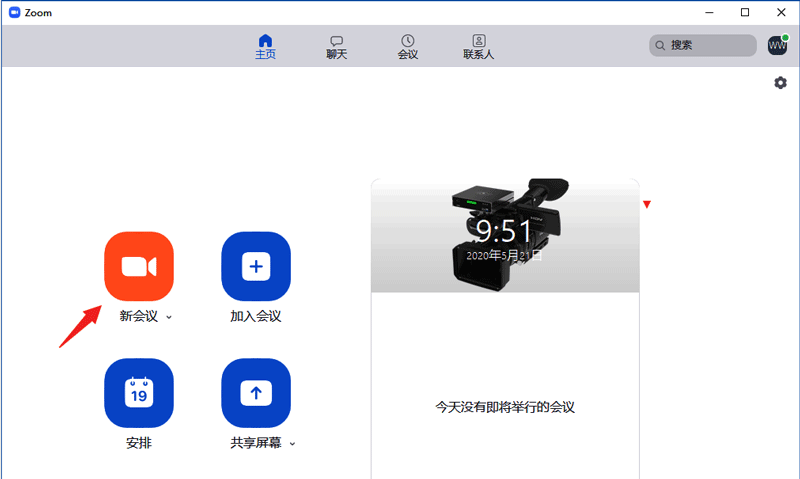Maximize the Zoom window
Image resolution: width=800 pixels, height=479 pixels.
tap(745, 12)
